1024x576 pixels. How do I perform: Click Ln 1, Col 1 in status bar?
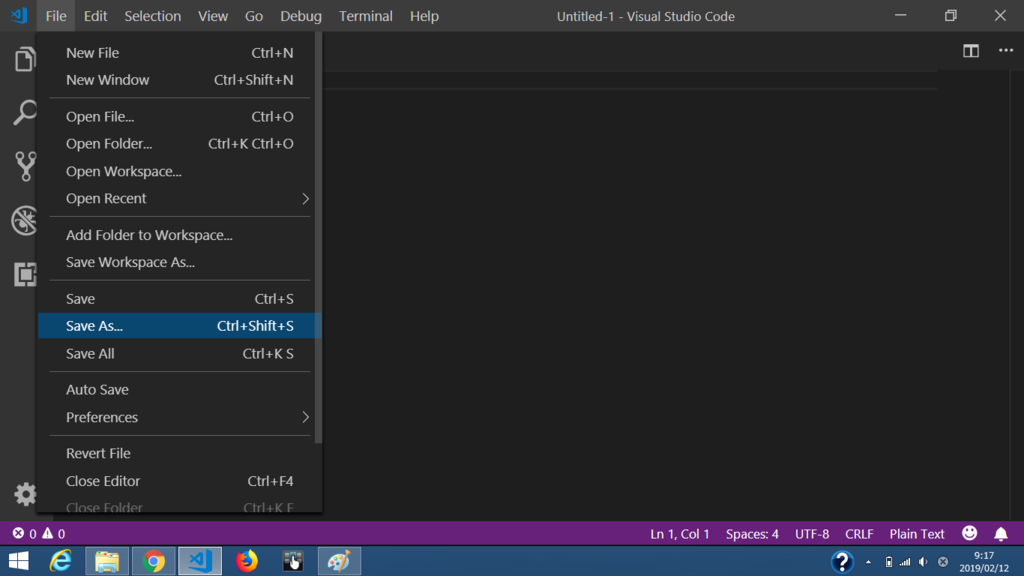(x=679, y=534)
